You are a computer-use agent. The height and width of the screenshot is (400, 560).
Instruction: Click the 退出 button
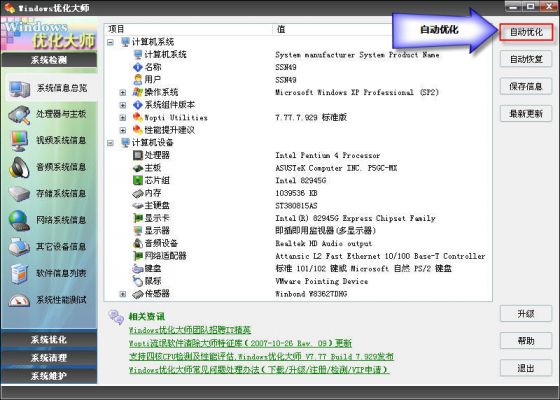(526, 368)
